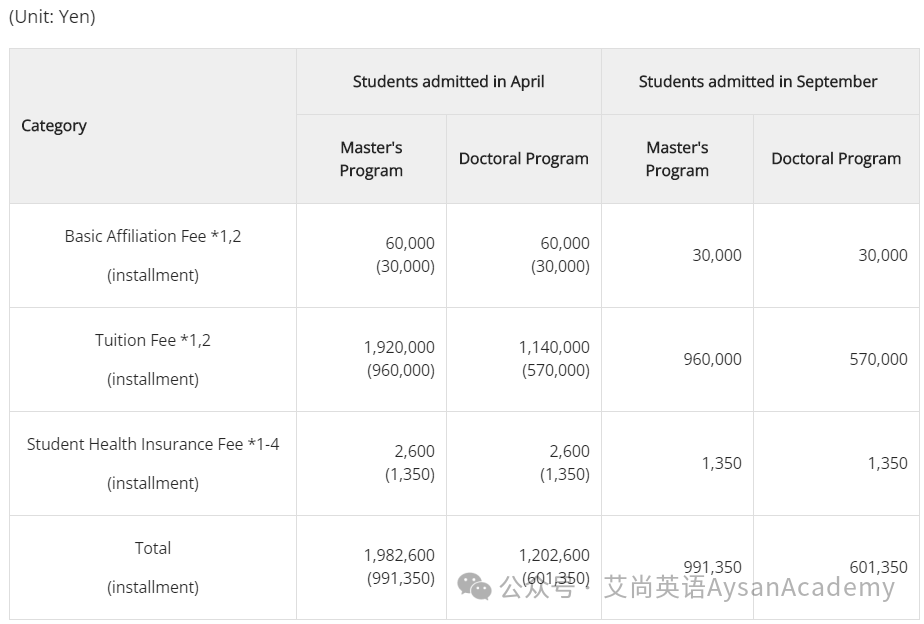Click the AysanAcademy watermark text

coord(800,587)
